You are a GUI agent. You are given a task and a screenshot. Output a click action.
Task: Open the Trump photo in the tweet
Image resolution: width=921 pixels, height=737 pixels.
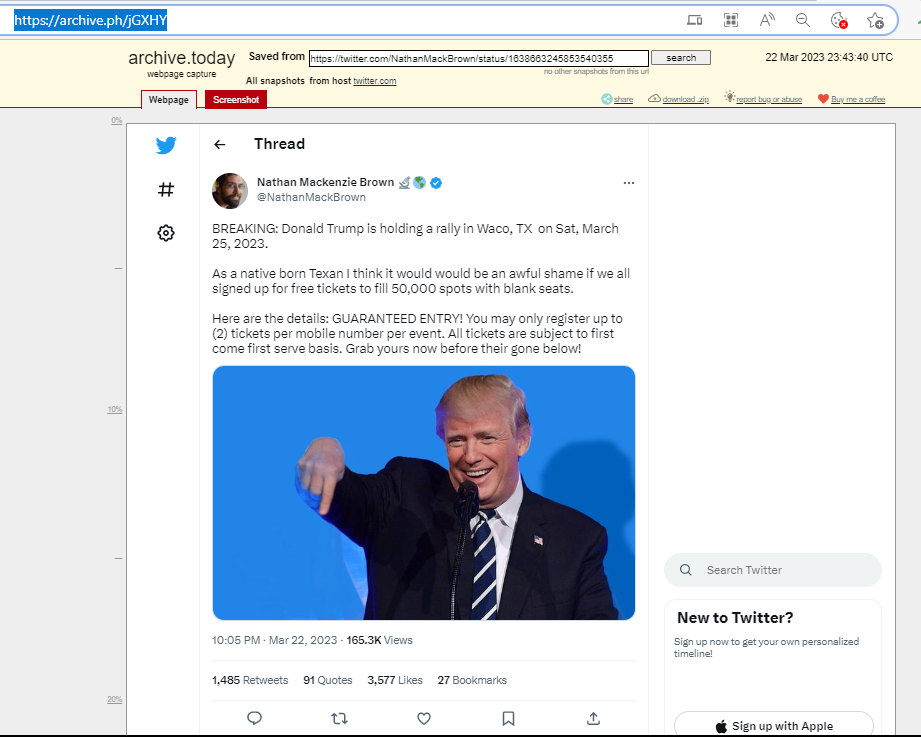tap(423, 493)
